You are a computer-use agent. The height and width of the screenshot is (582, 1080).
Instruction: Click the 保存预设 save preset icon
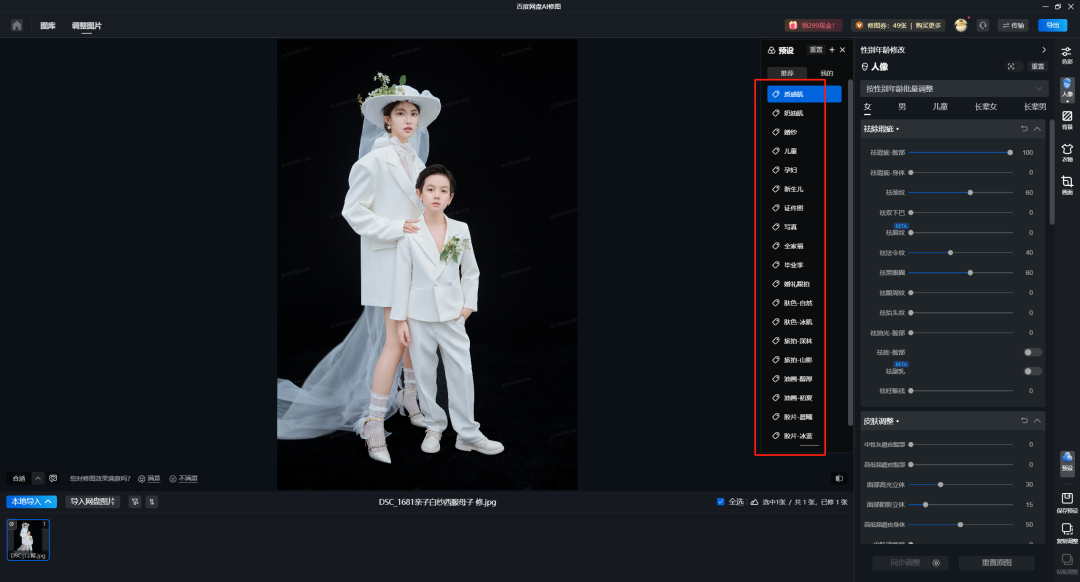pyautogui.click(x=1067, y=502)
